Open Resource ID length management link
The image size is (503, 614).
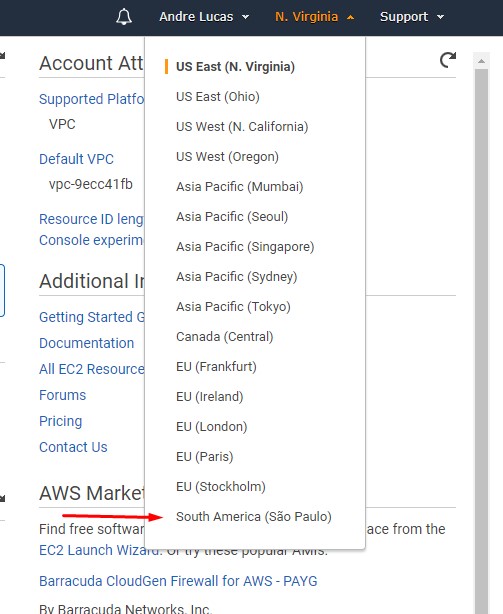click(92, 219)
